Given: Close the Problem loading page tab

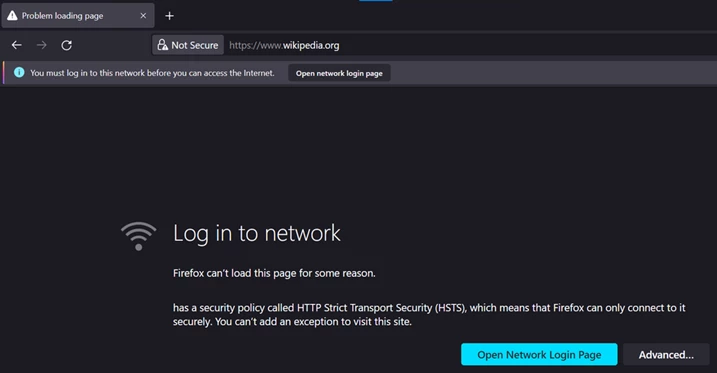Looking at the screenshot, I should click(143, 16).
